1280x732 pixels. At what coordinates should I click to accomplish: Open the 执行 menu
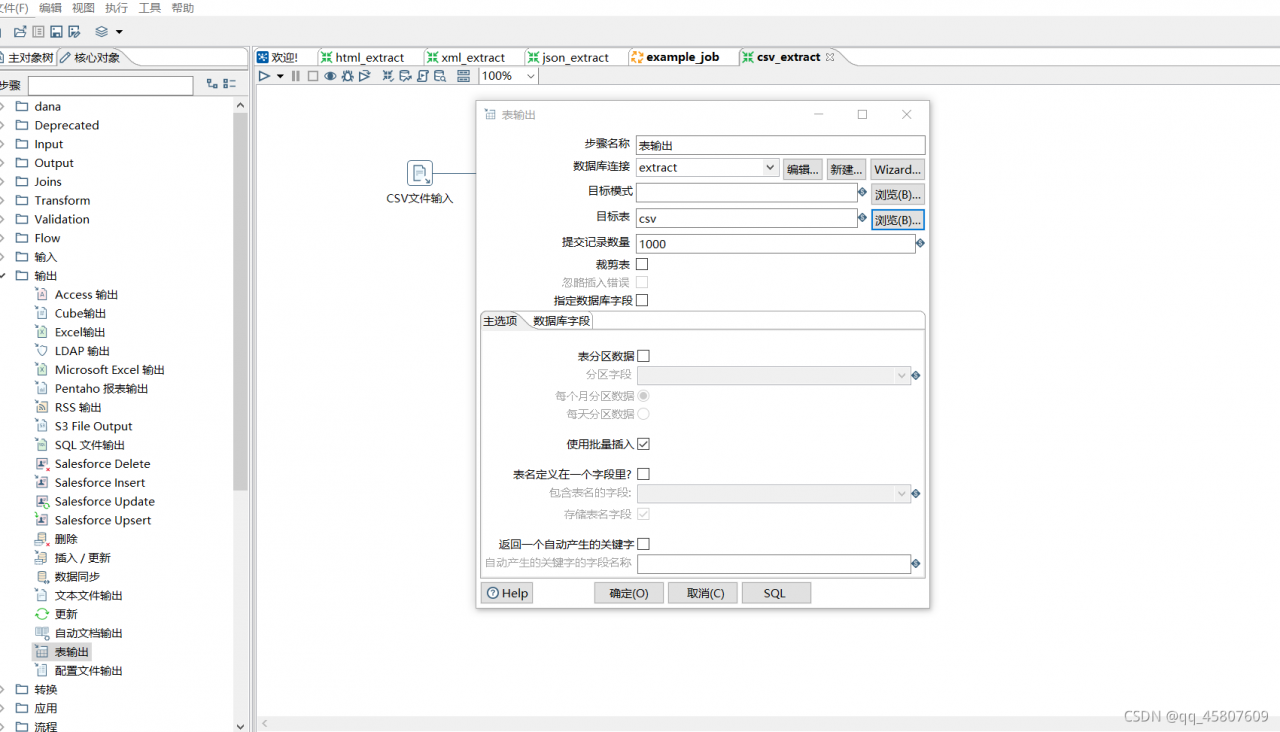point(116,8)
